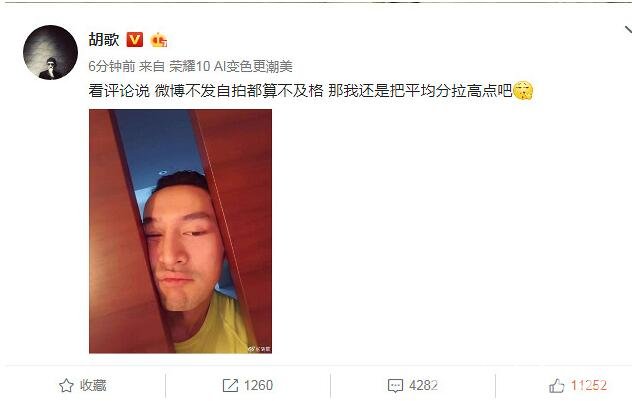Click the crown membership icon beside the name
Screen dimensions: 632x401
pyautogui.click(x=159, y=40)
